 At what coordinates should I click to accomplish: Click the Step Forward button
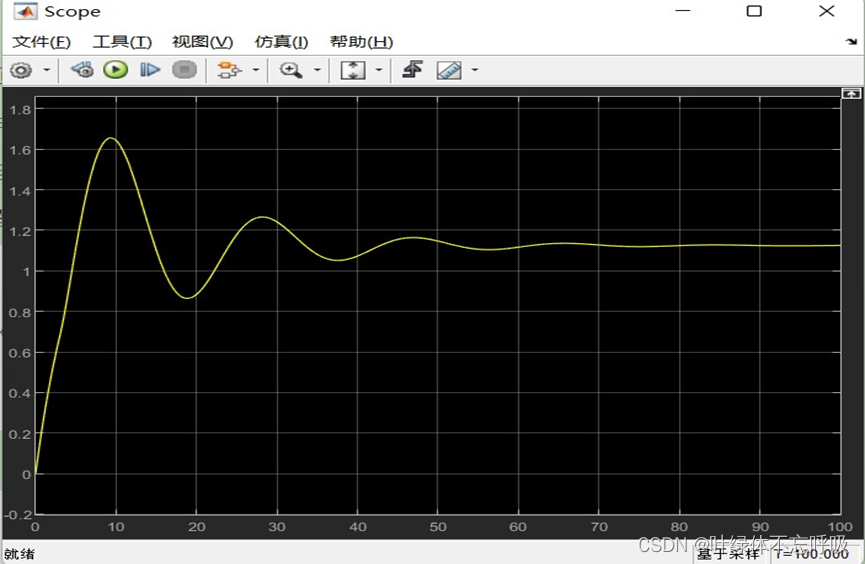(x=149, y=70)
